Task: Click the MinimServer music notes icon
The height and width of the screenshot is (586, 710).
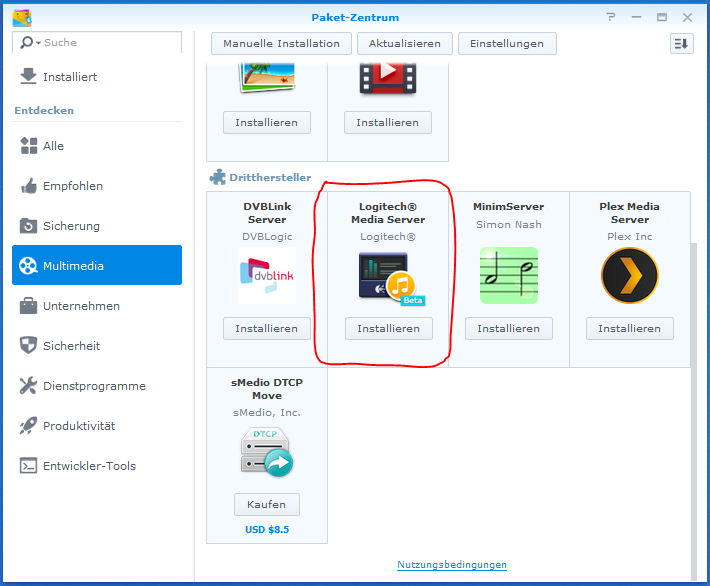Action: tap(509, 275)
